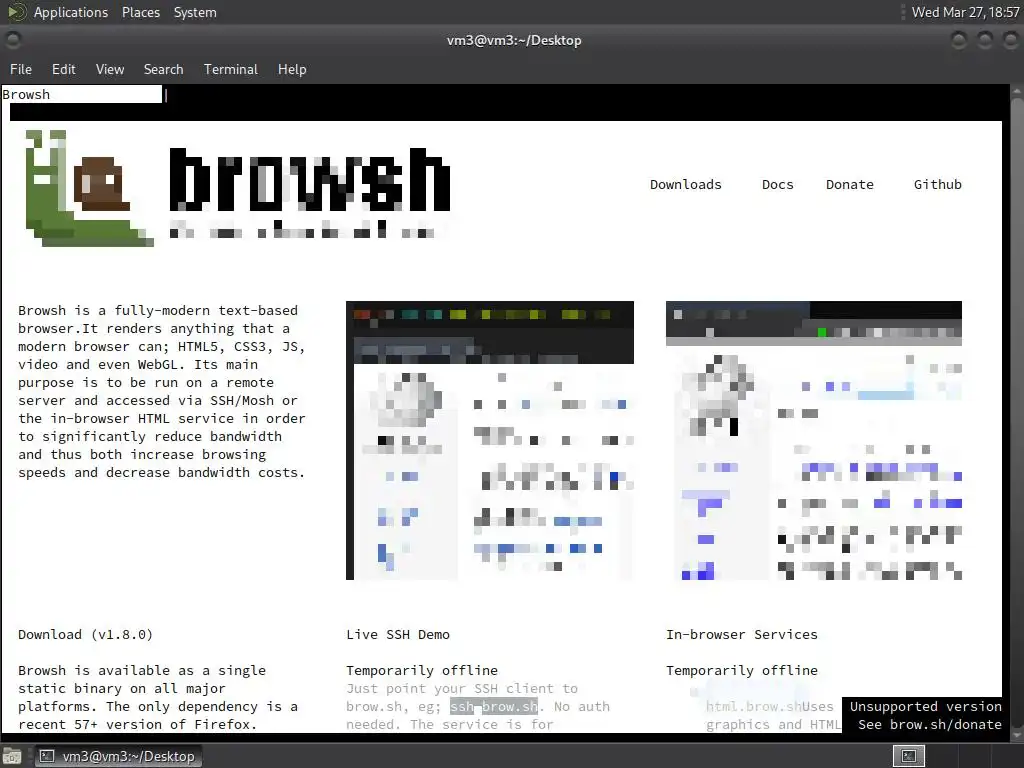Click the right light-themed screenshot thumbnail
This screenshot has height=768, width=1024.
(814, 440)
